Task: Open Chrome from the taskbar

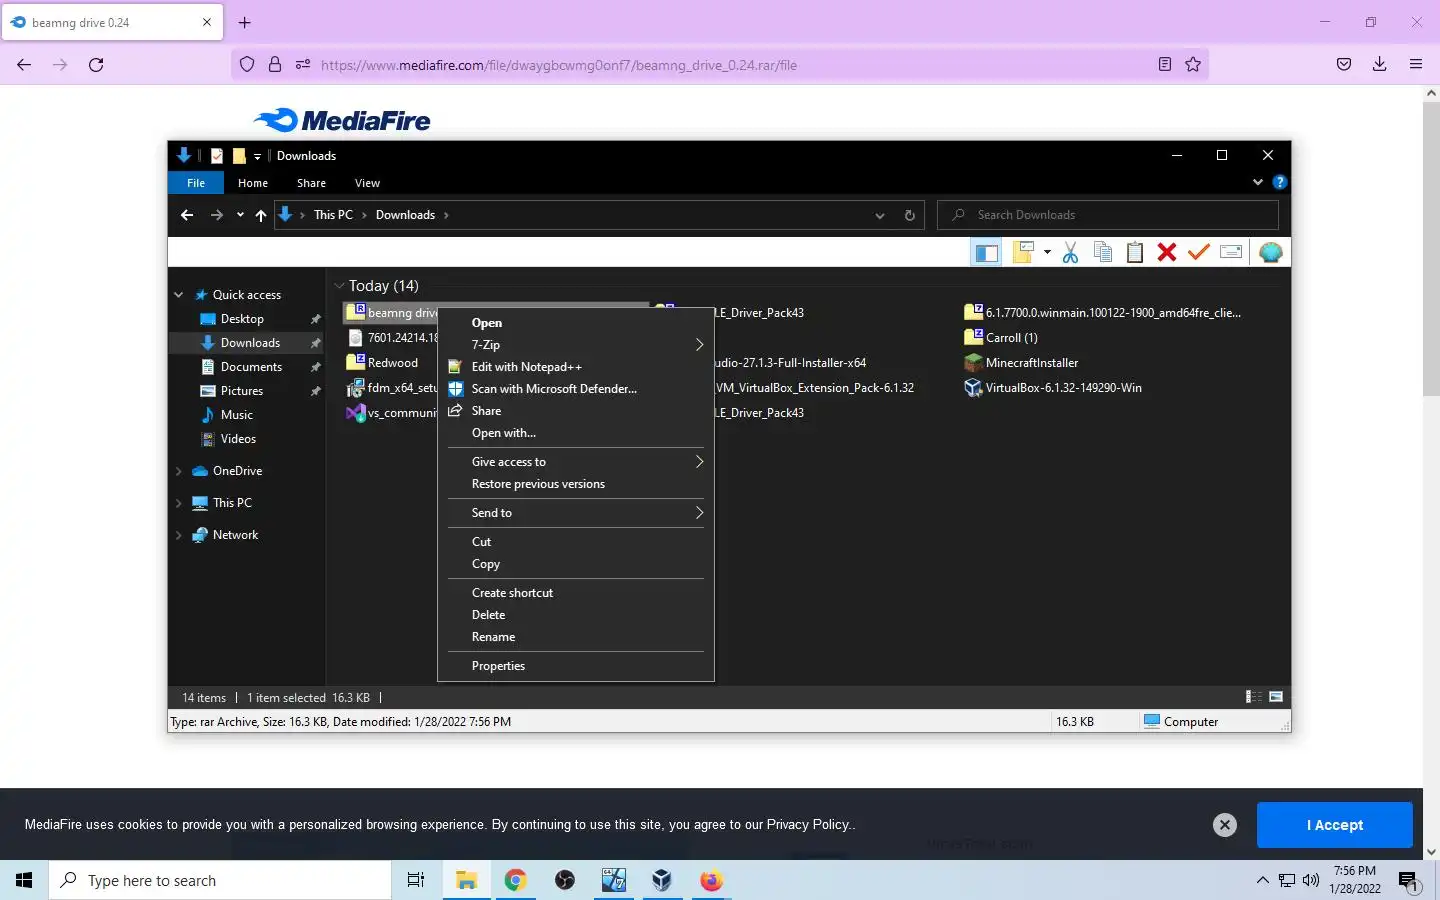Action: pos(515,880)
